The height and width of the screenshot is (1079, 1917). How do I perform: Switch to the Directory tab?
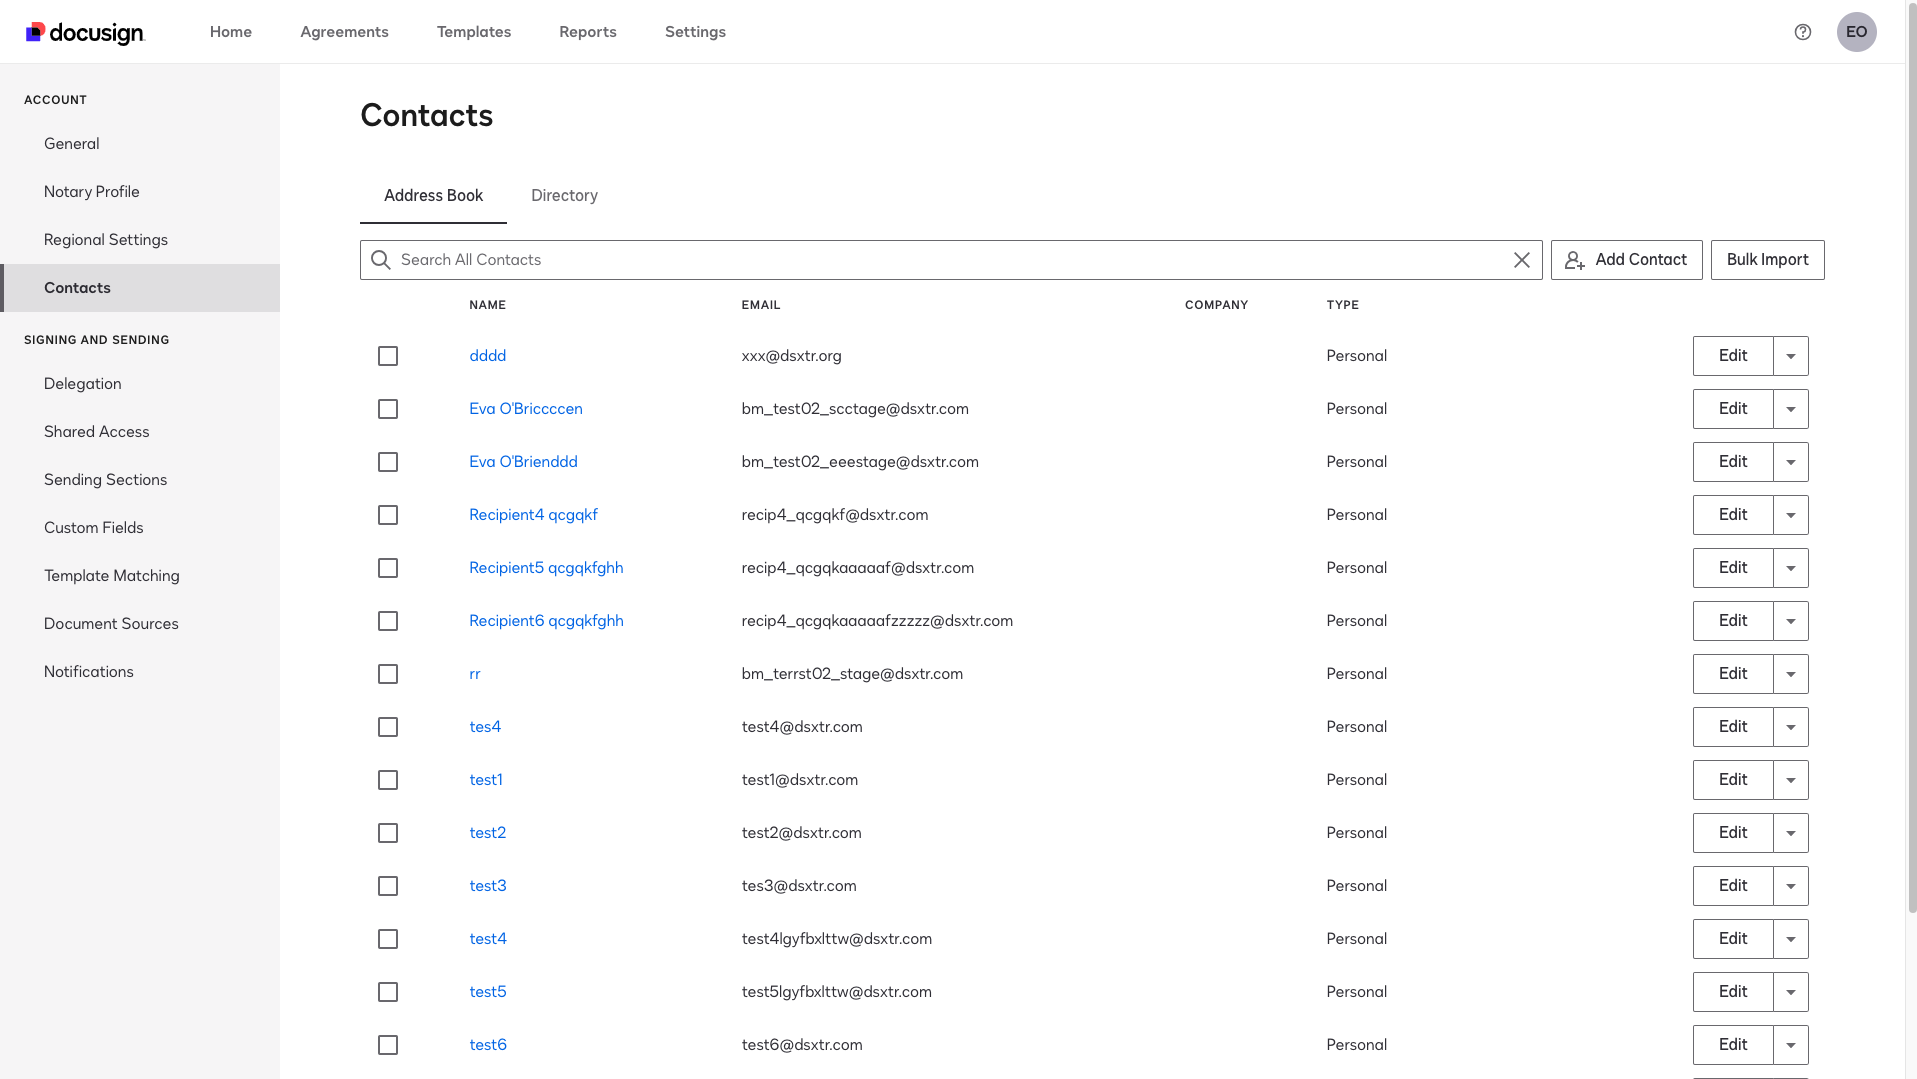click(564, 196)
